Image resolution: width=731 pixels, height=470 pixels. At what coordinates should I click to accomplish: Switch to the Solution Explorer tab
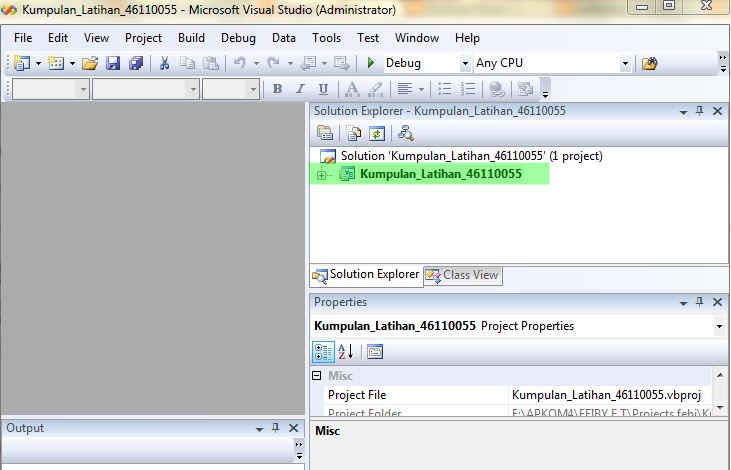pos(366,275)
